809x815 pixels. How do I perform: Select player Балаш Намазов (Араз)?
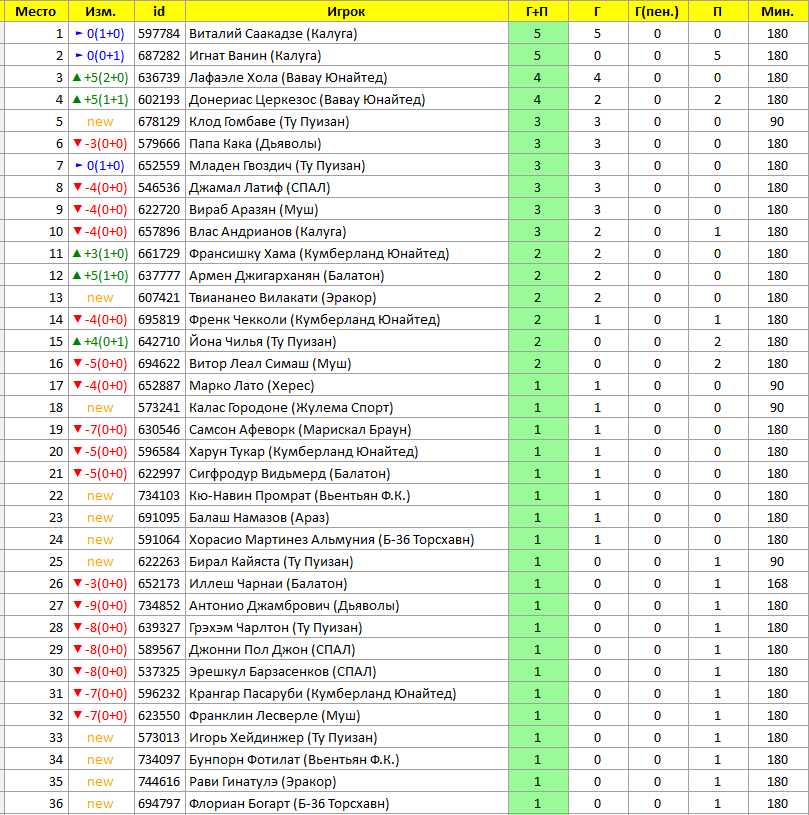tap(259, 518)
